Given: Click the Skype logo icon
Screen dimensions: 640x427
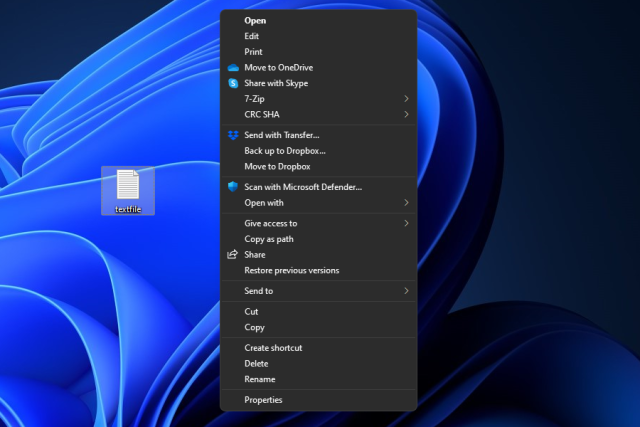Looking at the screenshot, I should click(x=233, y=83).
